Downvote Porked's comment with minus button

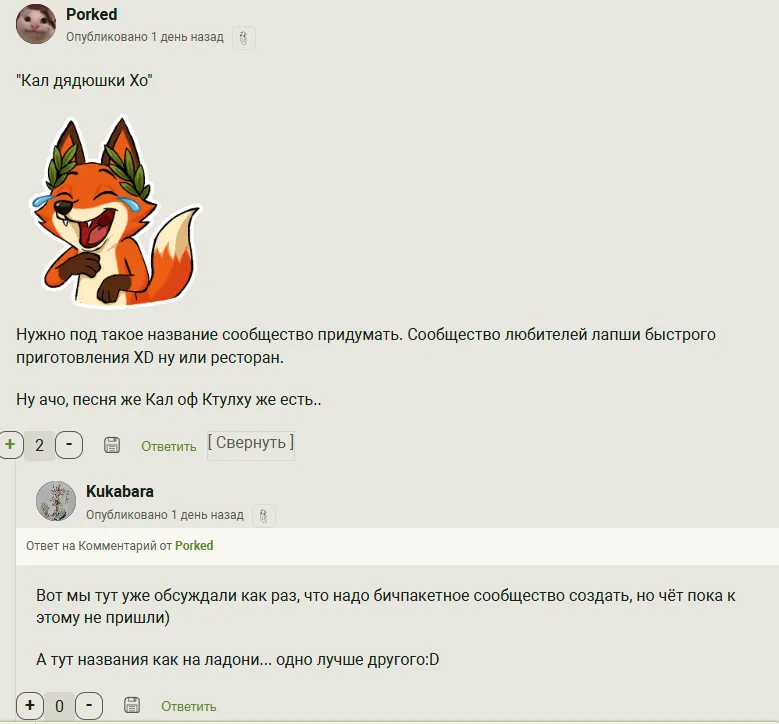tap(69, 445)
